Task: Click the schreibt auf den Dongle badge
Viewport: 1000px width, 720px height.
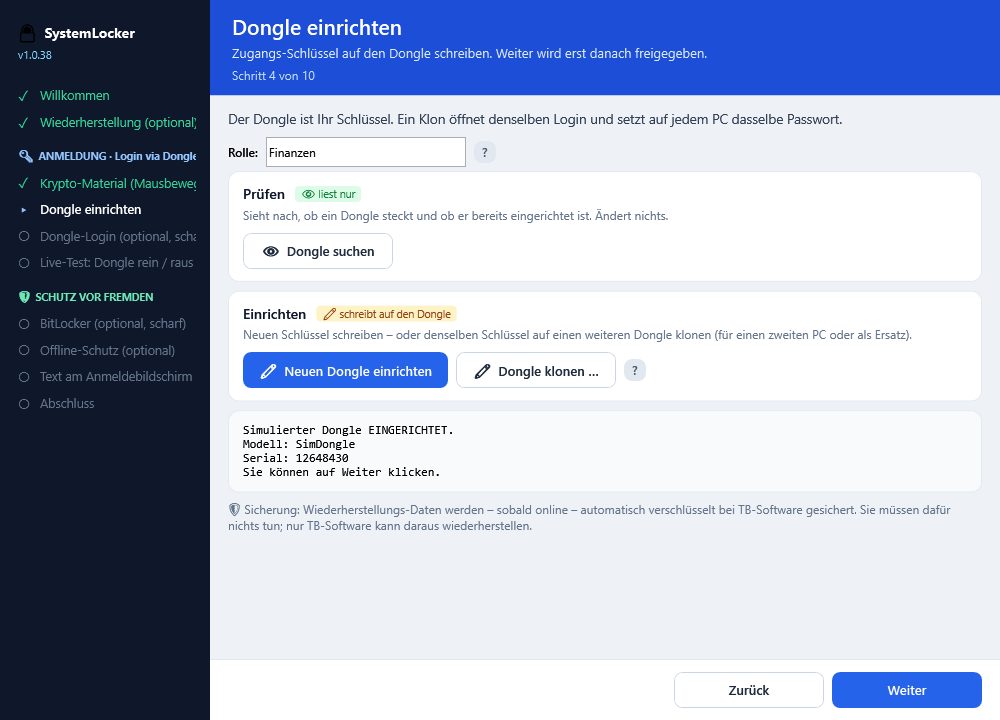Action: tap(386, 314)
